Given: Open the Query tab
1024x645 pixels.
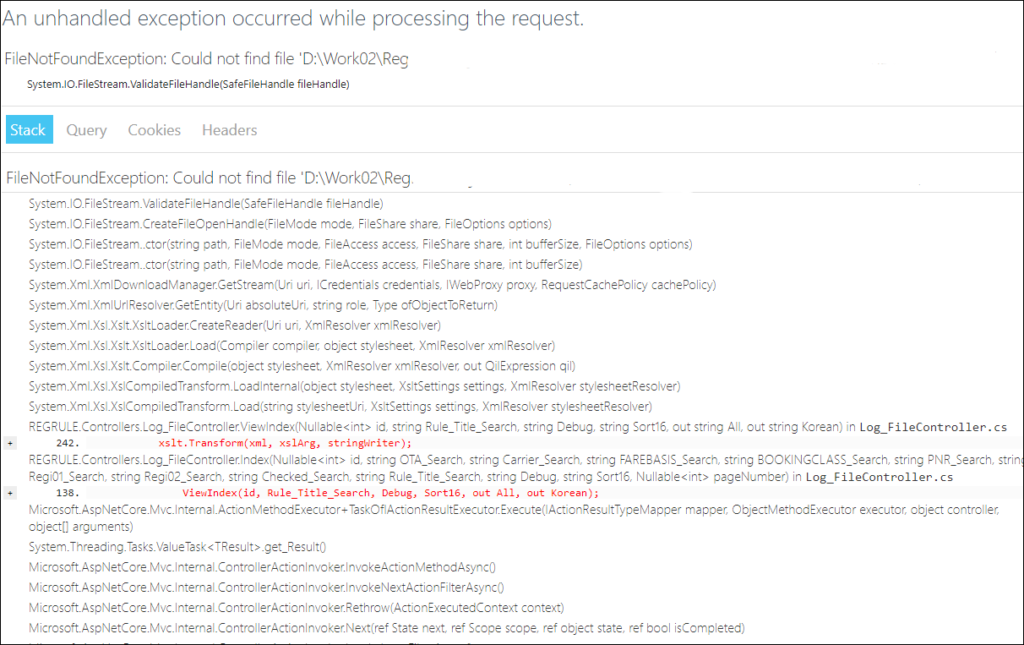Looking at the screenshot, I should (87, 130).
